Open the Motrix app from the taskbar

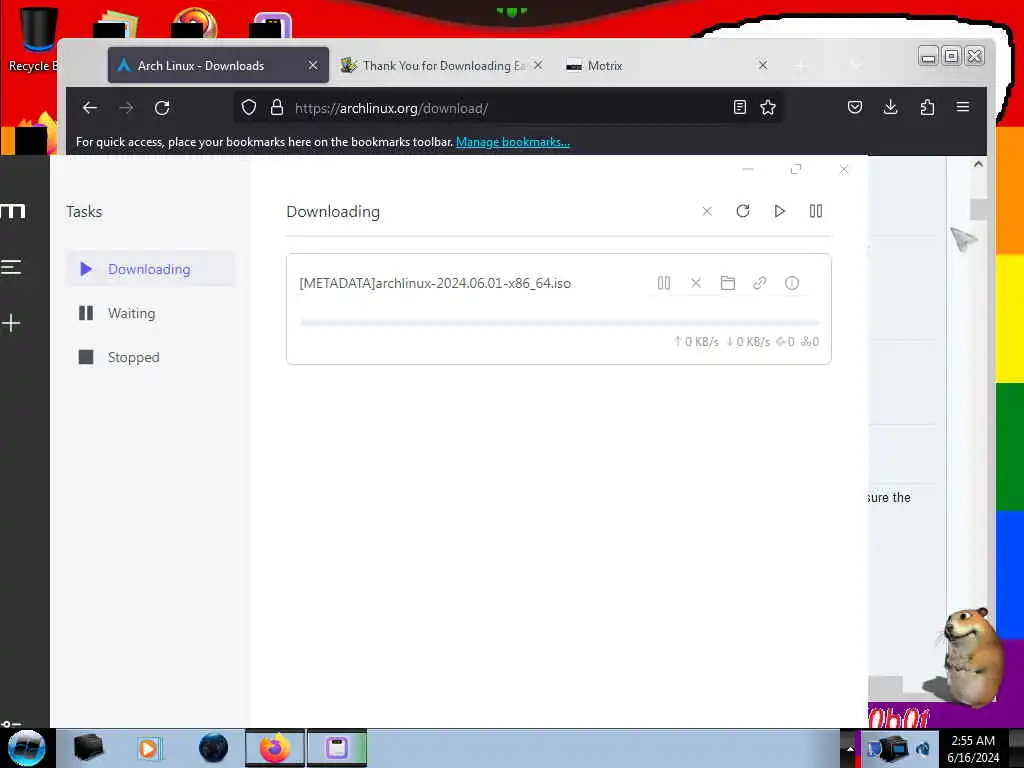337,748
